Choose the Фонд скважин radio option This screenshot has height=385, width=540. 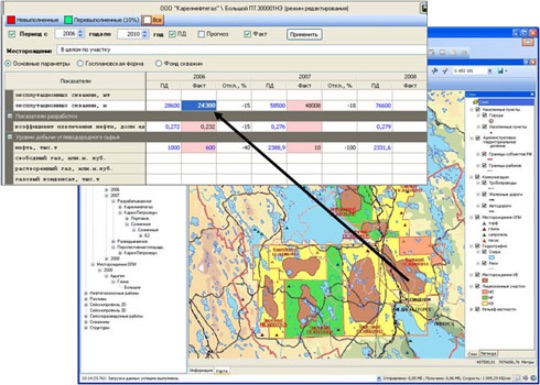point(158,64)
